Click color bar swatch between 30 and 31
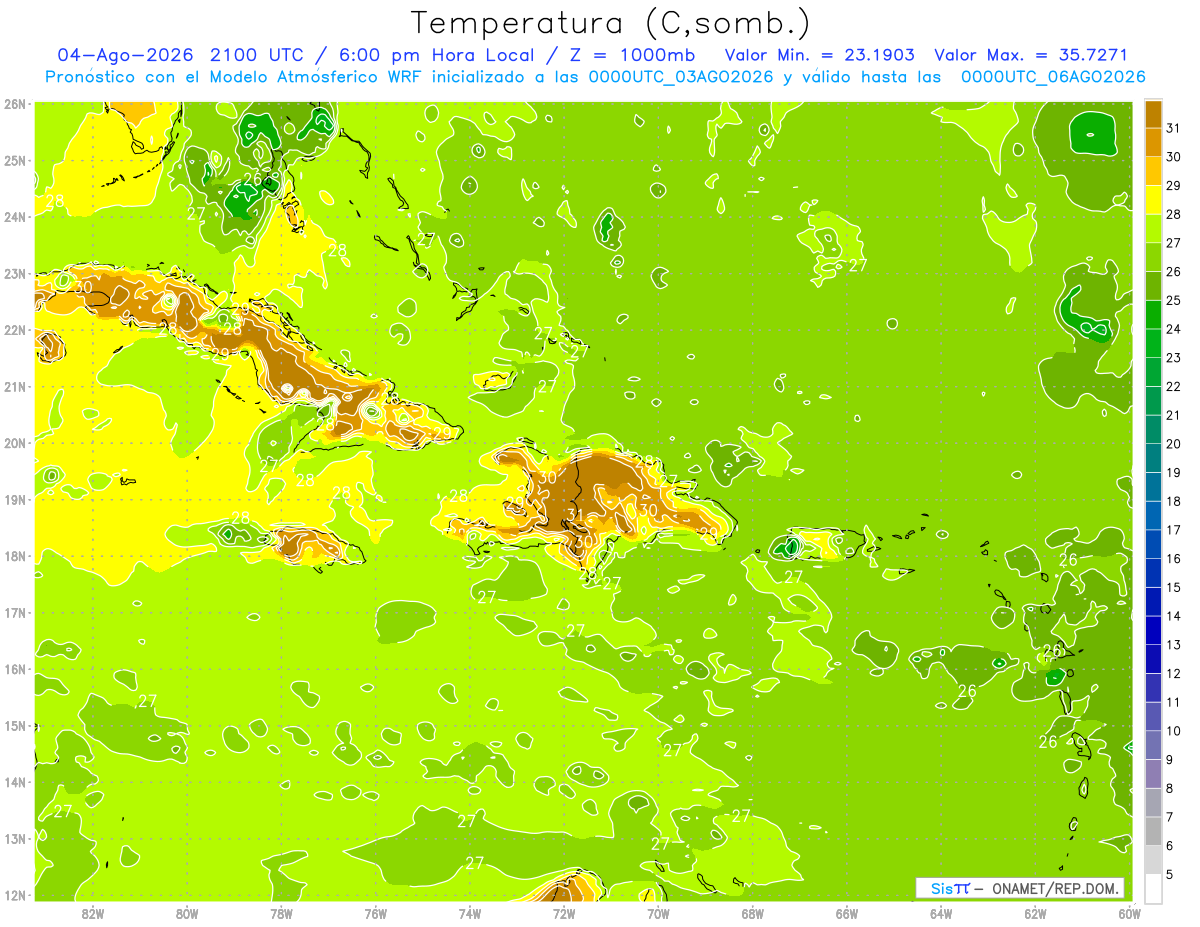 click(x=1153, y=143)
